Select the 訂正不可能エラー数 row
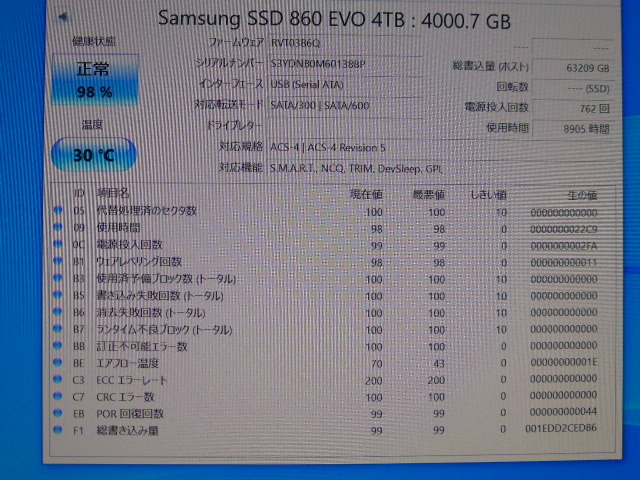The image size is (640, 480). (327, 346)
